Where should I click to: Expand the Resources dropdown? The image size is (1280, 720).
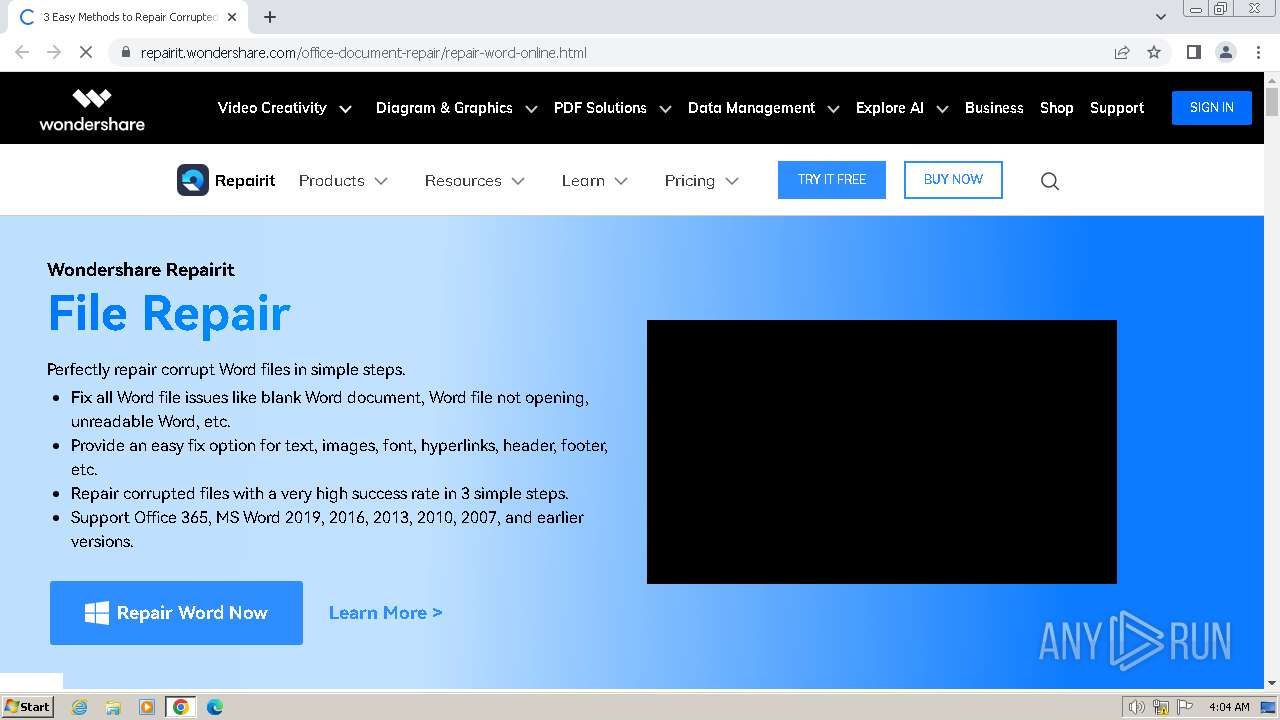click(x=474, y=181)
